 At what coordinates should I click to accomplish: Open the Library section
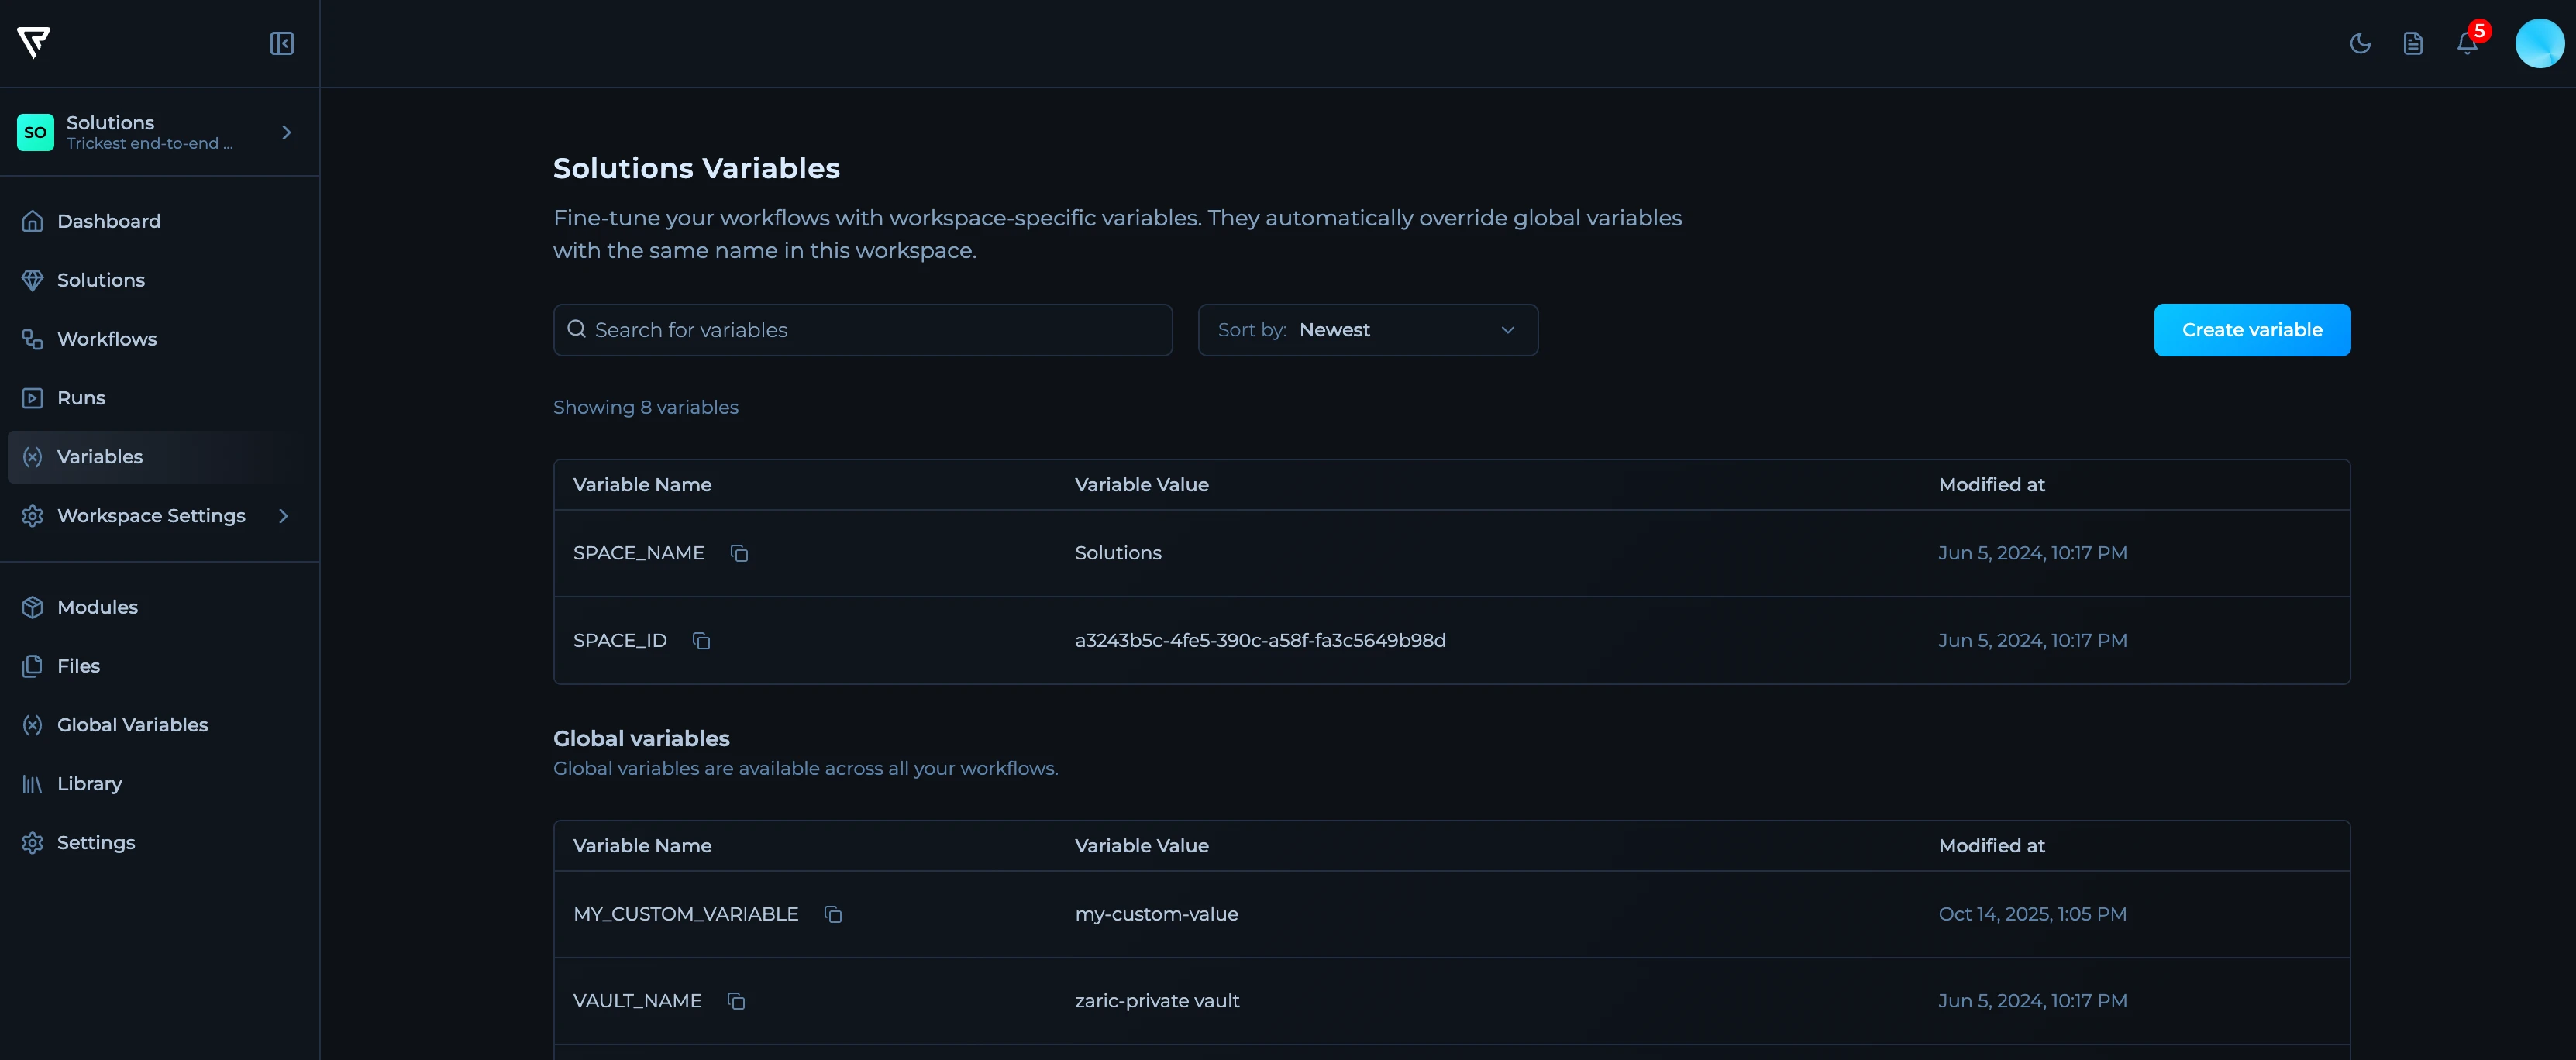coord(89,784)
